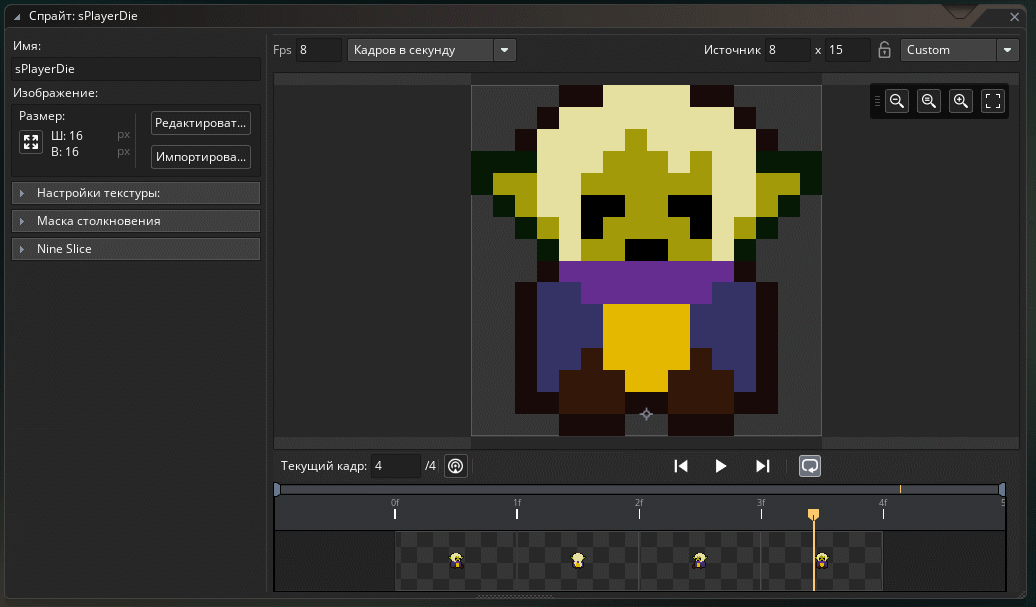Image resolution: width=1036 pixels, height=607 pixels.
Task: Click the zoom reset magnifier icon
Action: tap(929, 101)
